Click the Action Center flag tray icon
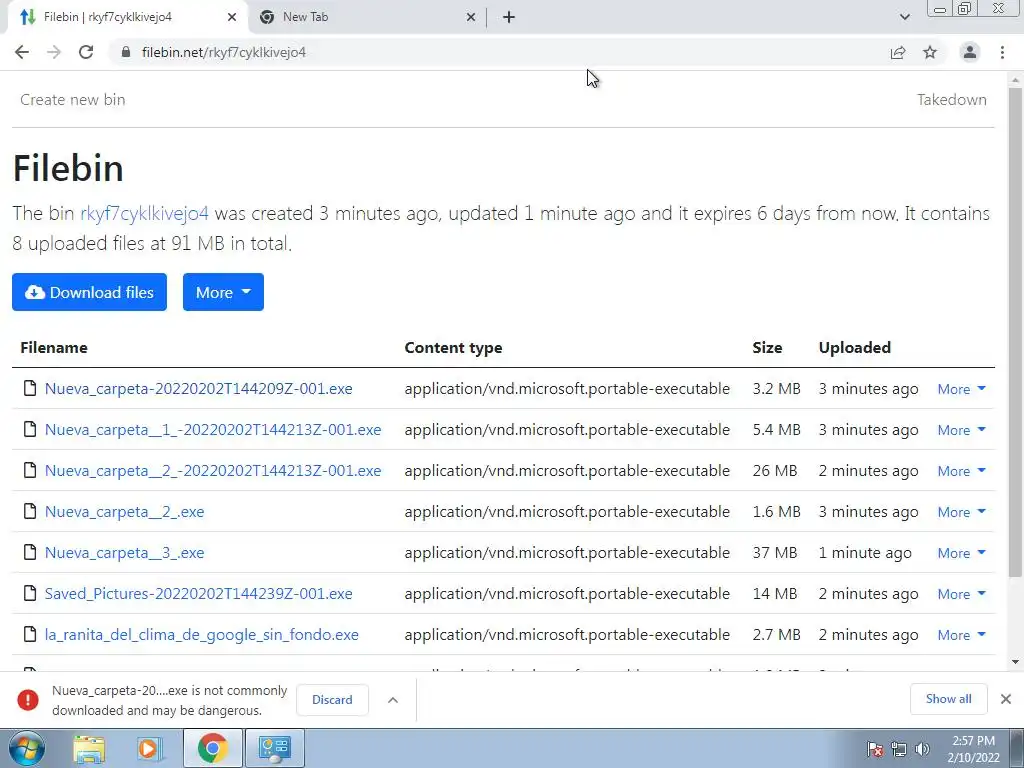1024x768 pixels. (x=875, y=749)
